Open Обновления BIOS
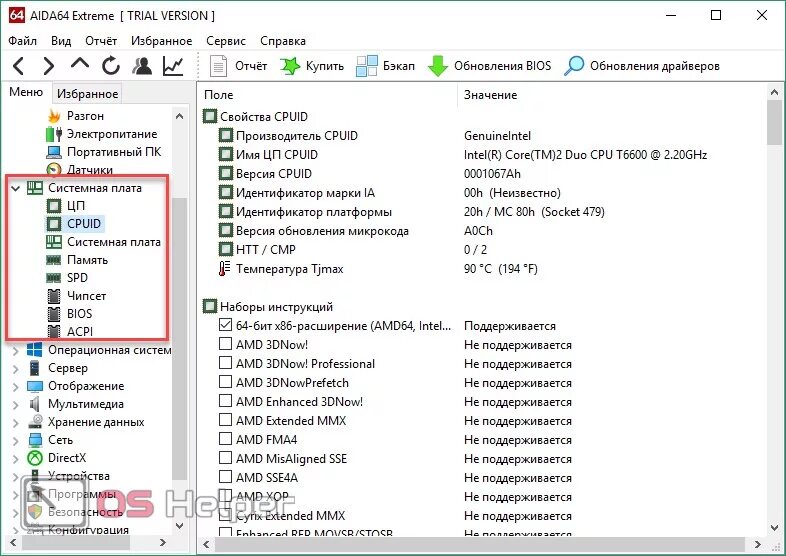The image size is (786, 556). tap(489, 66)
